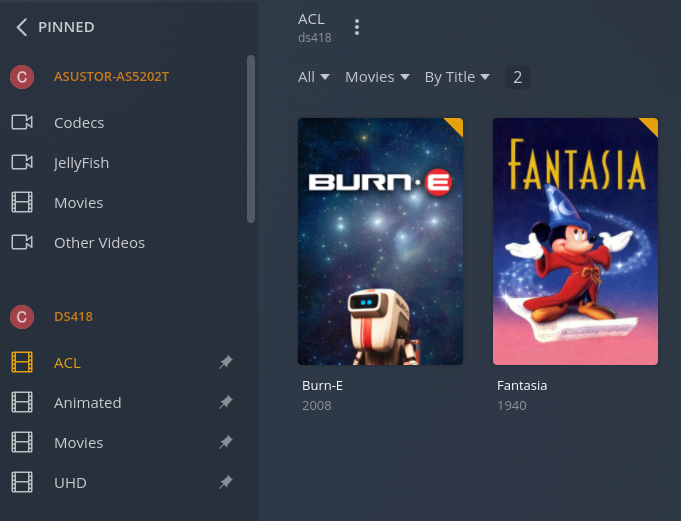The height and width of the screenshot is (521, 681).
Task: Open the Movies type dropdown
Action: 377,77
